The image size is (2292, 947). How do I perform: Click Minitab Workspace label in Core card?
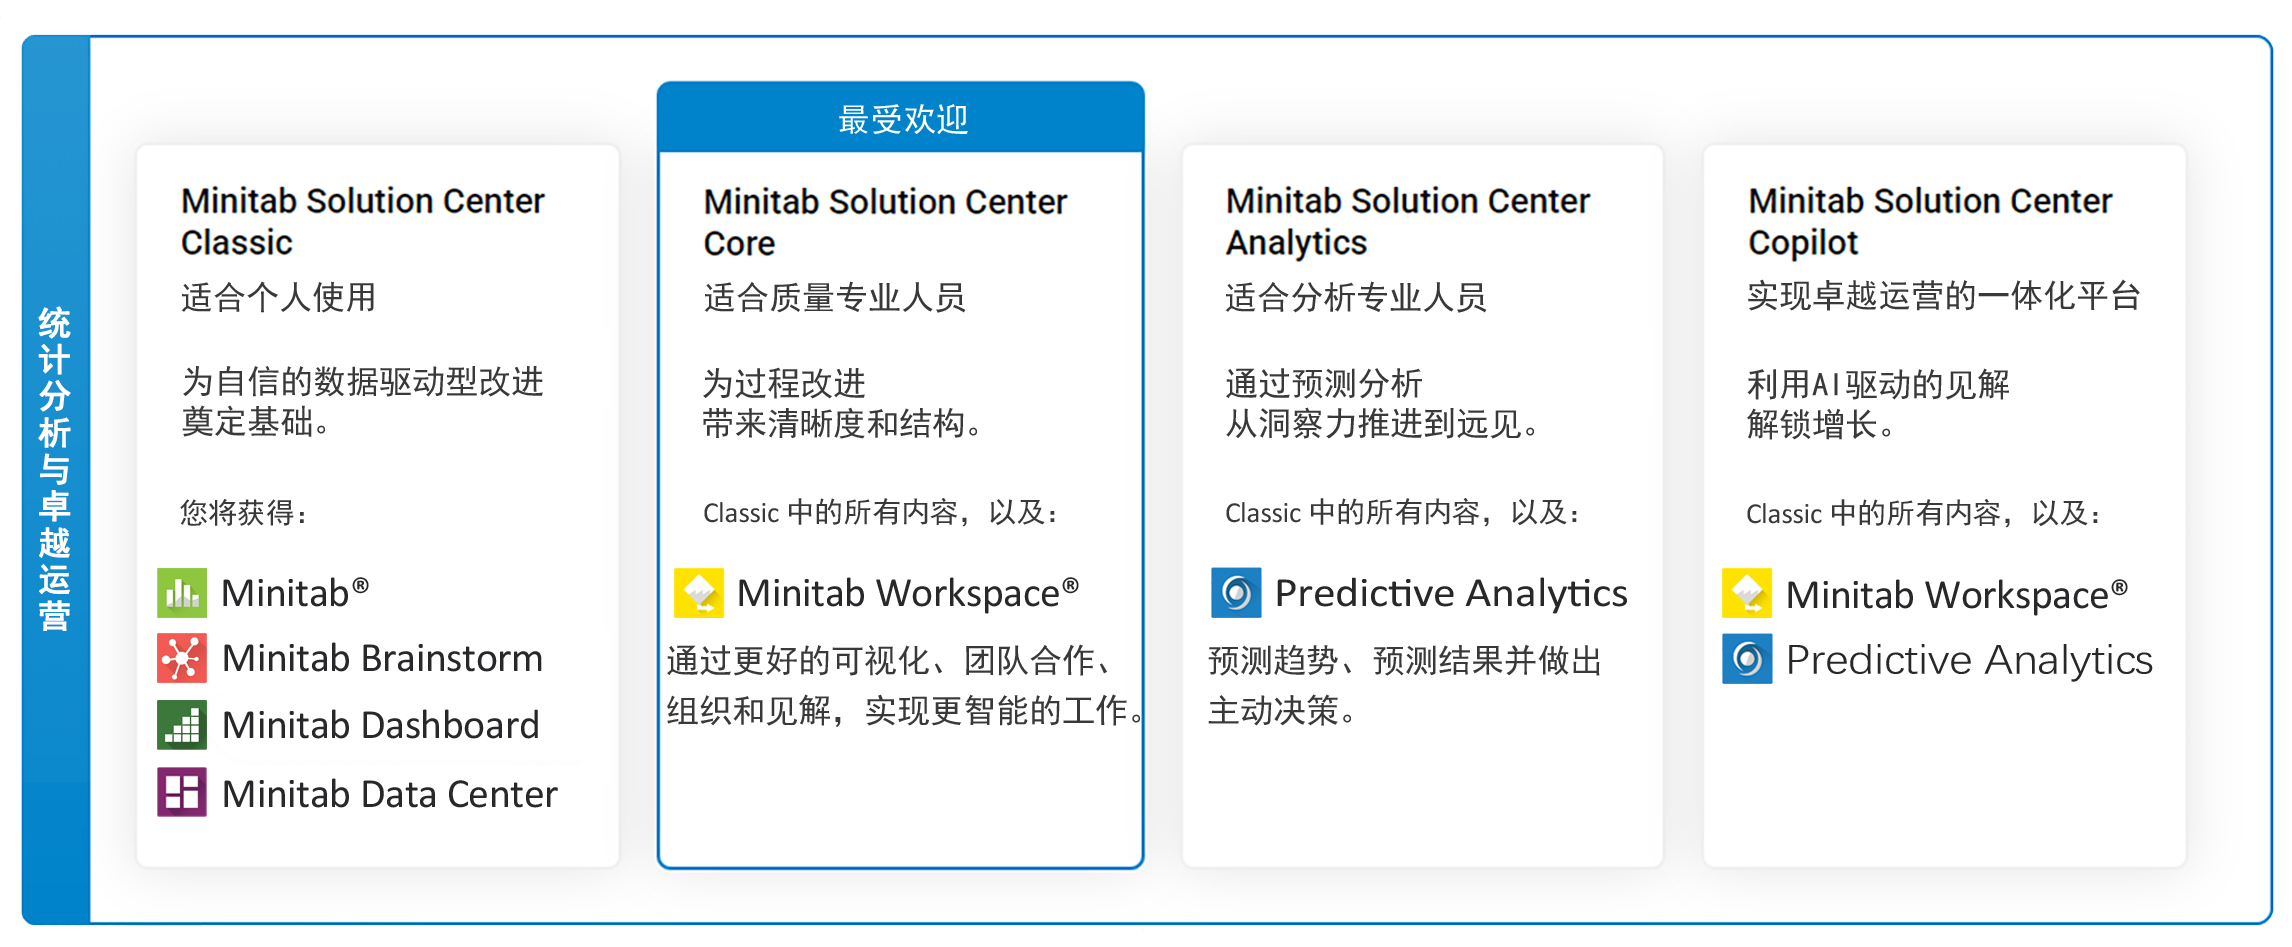coord(908,593)
